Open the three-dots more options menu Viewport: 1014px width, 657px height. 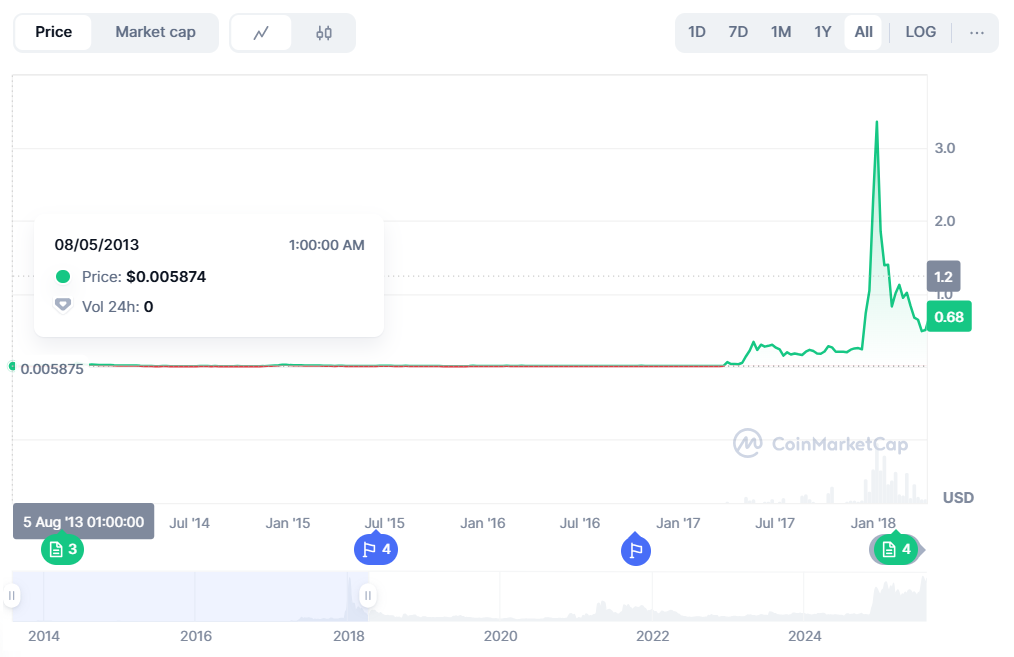976,32
